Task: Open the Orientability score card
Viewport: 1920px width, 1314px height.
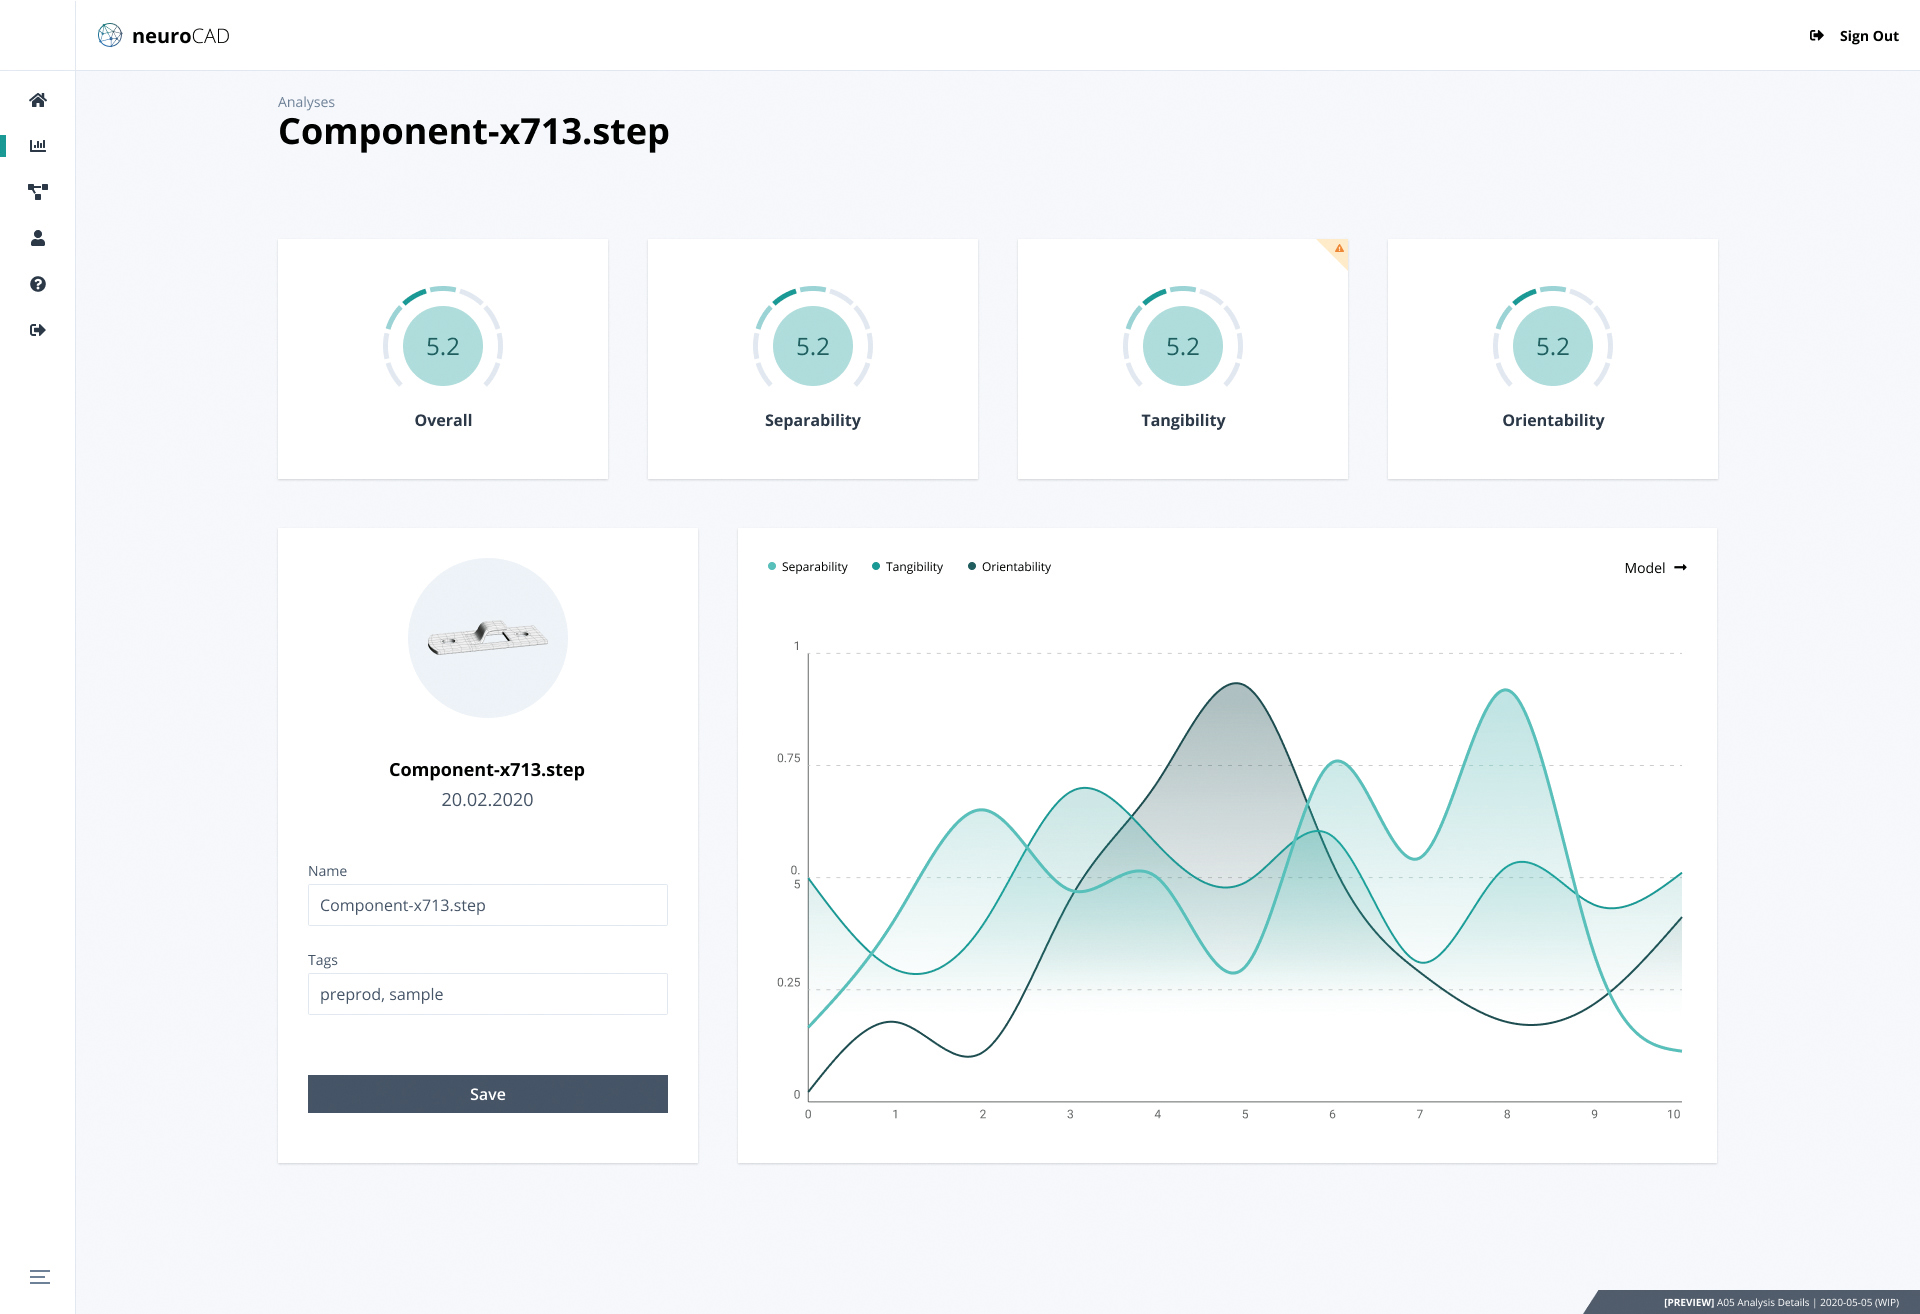Action: tap(1553, 358)
